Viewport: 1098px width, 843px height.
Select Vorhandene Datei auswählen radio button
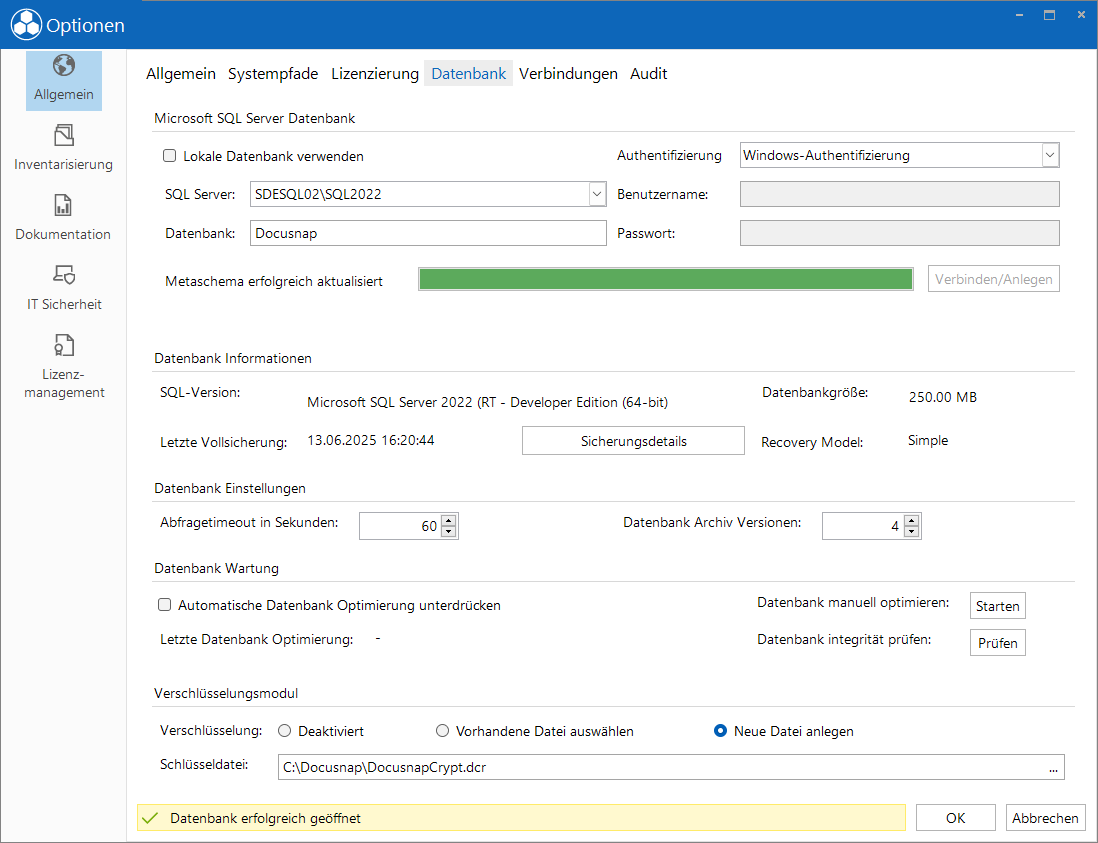(442, 731)
